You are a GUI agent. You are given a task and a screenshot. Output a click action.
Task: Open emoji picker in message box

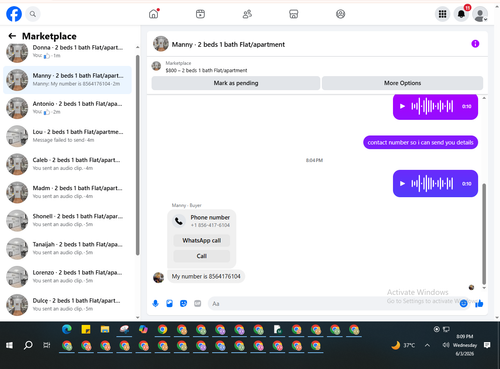(463, 304)
